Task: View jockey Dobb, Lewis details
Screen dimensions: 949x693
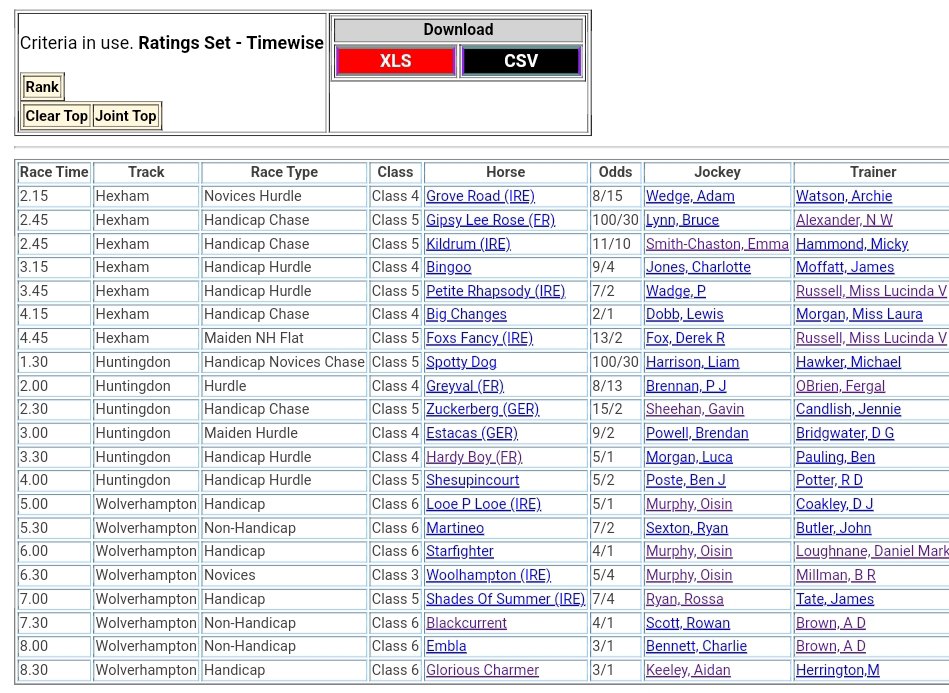Action: (684, 314)
